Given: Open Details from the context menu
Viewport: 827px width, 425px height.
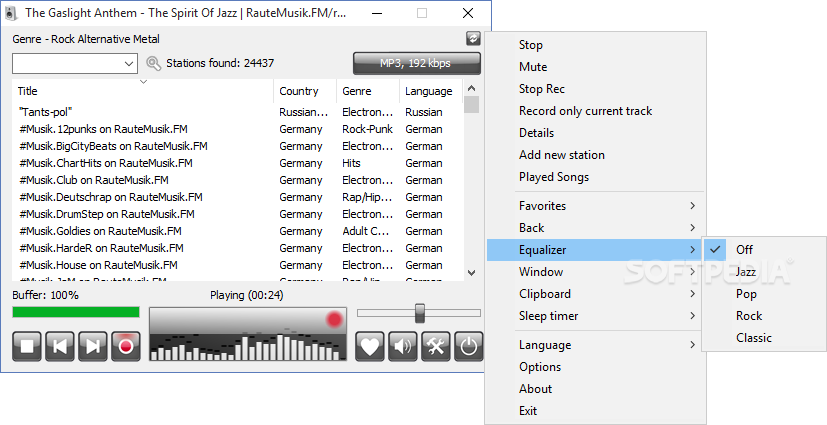Looking at the screenshot, I should coord(595,133).
